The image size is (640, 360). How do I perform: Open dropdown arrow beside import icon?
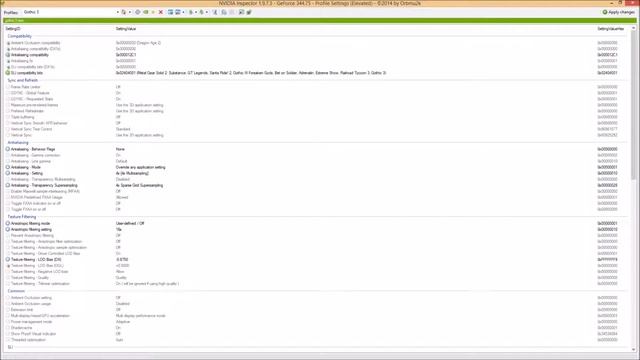click(x=207, y=12)
